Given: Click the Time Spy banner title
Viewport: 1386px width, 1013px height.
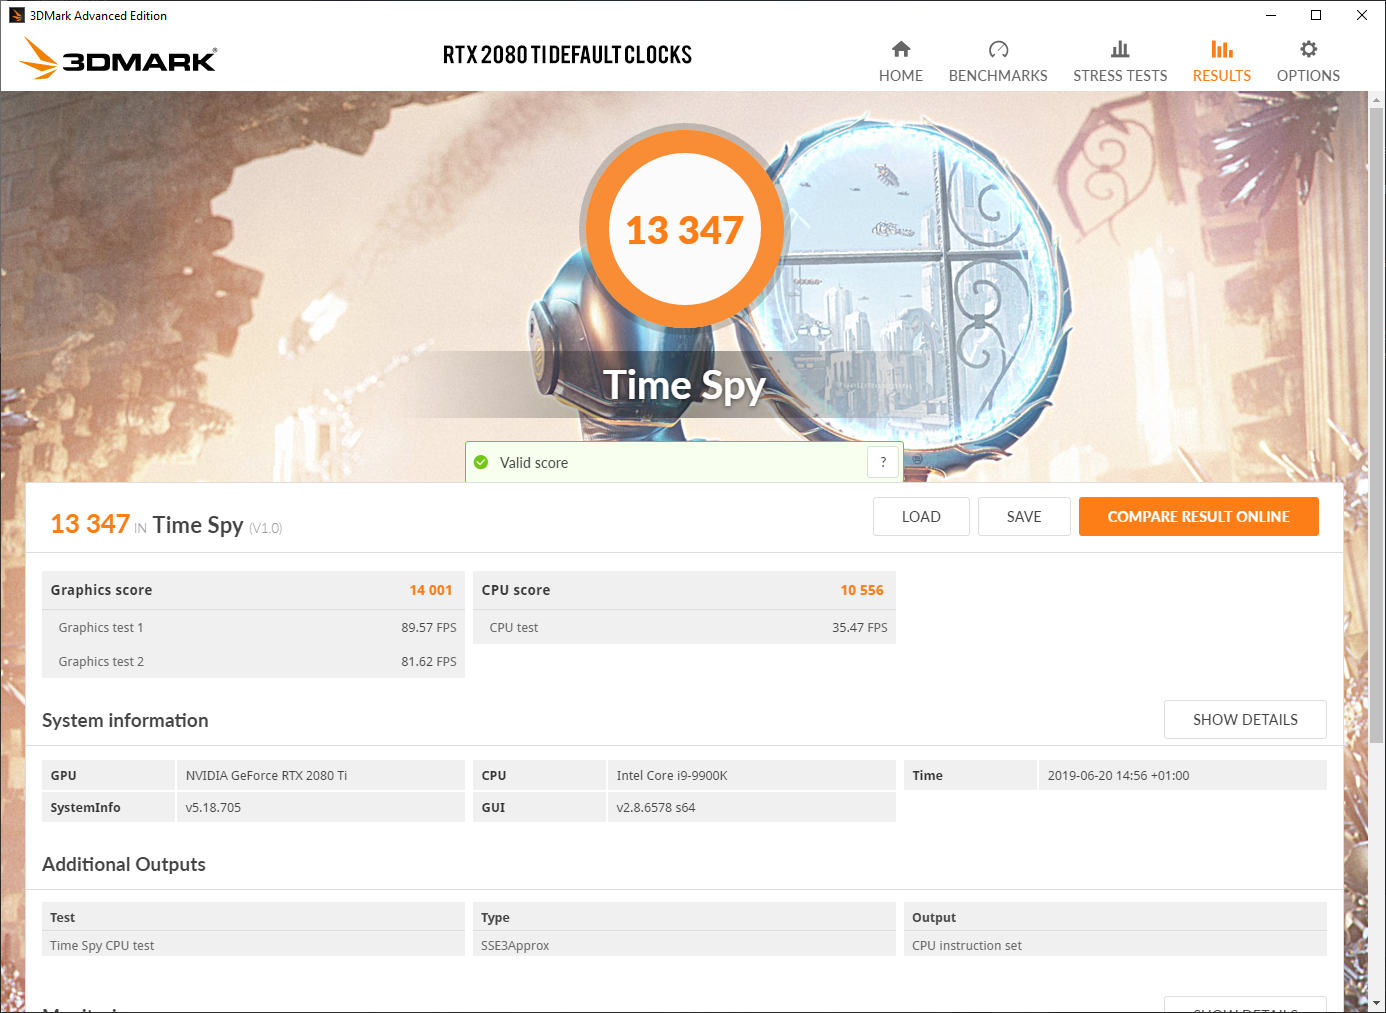Looking at the screenshot, I should [684, 385].
